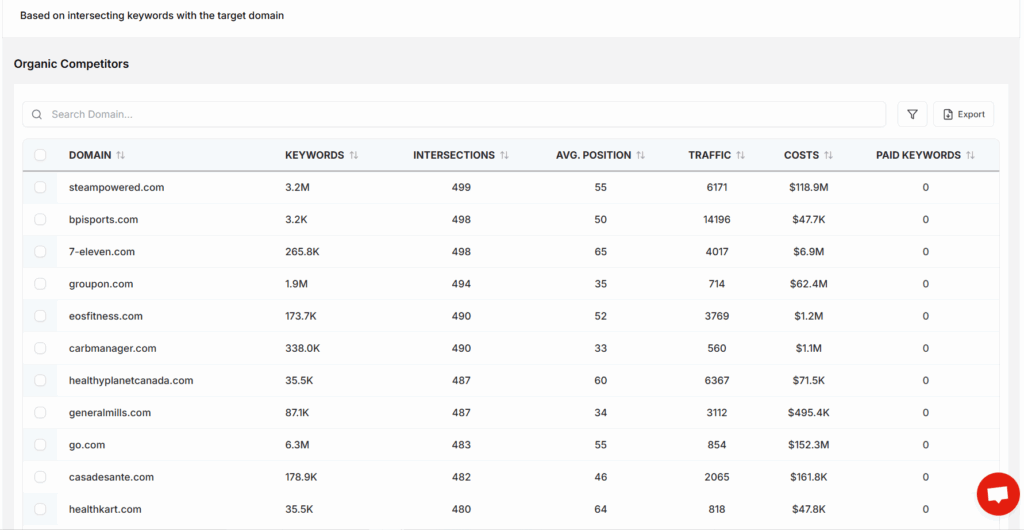Click the search magnifier icon

click(37, 114)
